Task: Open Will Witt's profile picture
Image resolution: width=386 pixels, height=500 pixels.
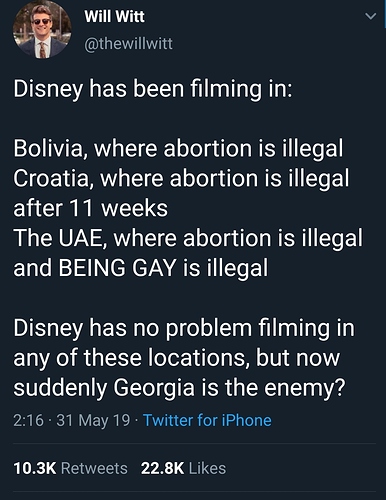Action: click(42, 30)
